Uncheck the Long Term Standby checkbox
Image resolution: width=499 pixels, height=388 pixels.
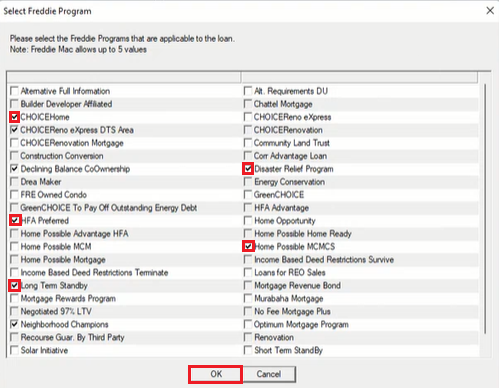point(14,286)
